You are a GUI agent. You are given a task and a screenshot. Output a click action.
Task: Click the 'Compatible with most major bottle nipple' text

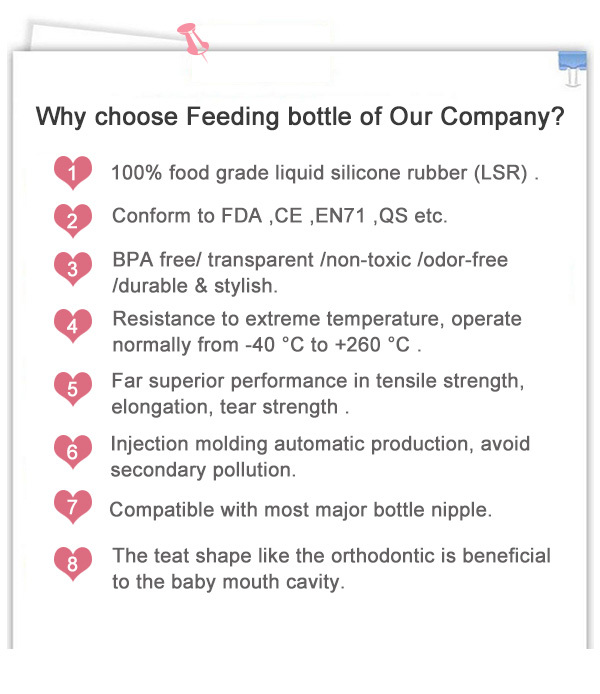pos(300,510)
